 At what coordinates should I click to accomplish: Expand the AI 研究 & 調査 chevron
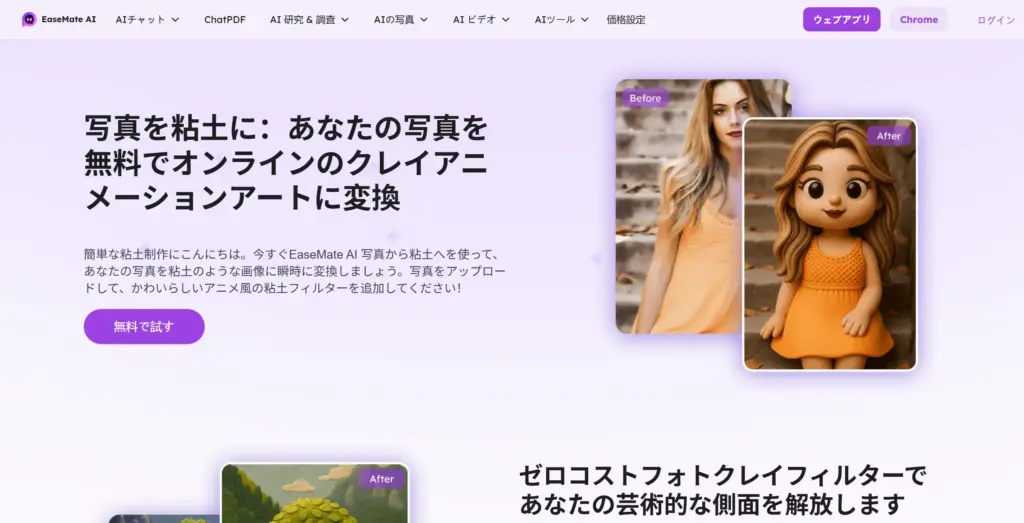click(x=345, y=20)
